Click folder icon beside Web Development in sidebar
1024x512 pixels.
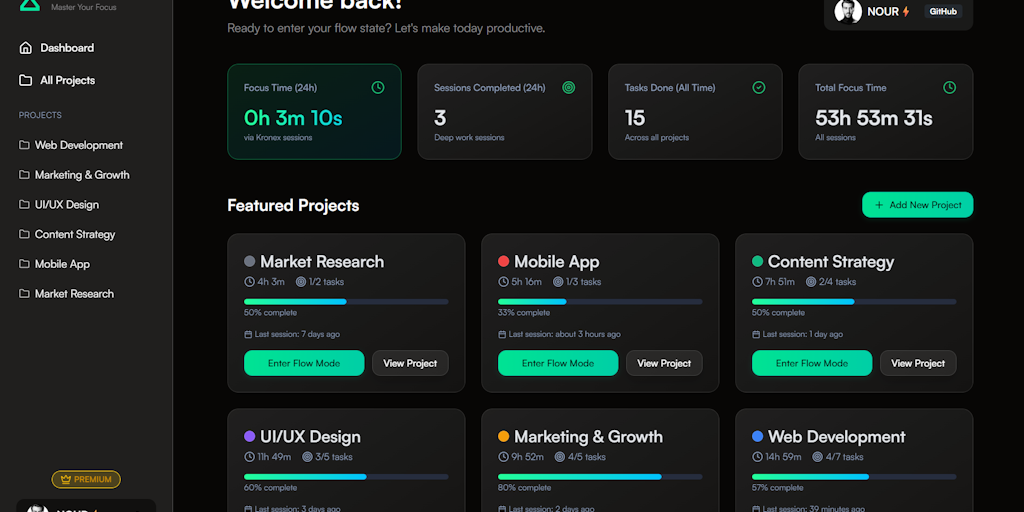coord(24,145)
